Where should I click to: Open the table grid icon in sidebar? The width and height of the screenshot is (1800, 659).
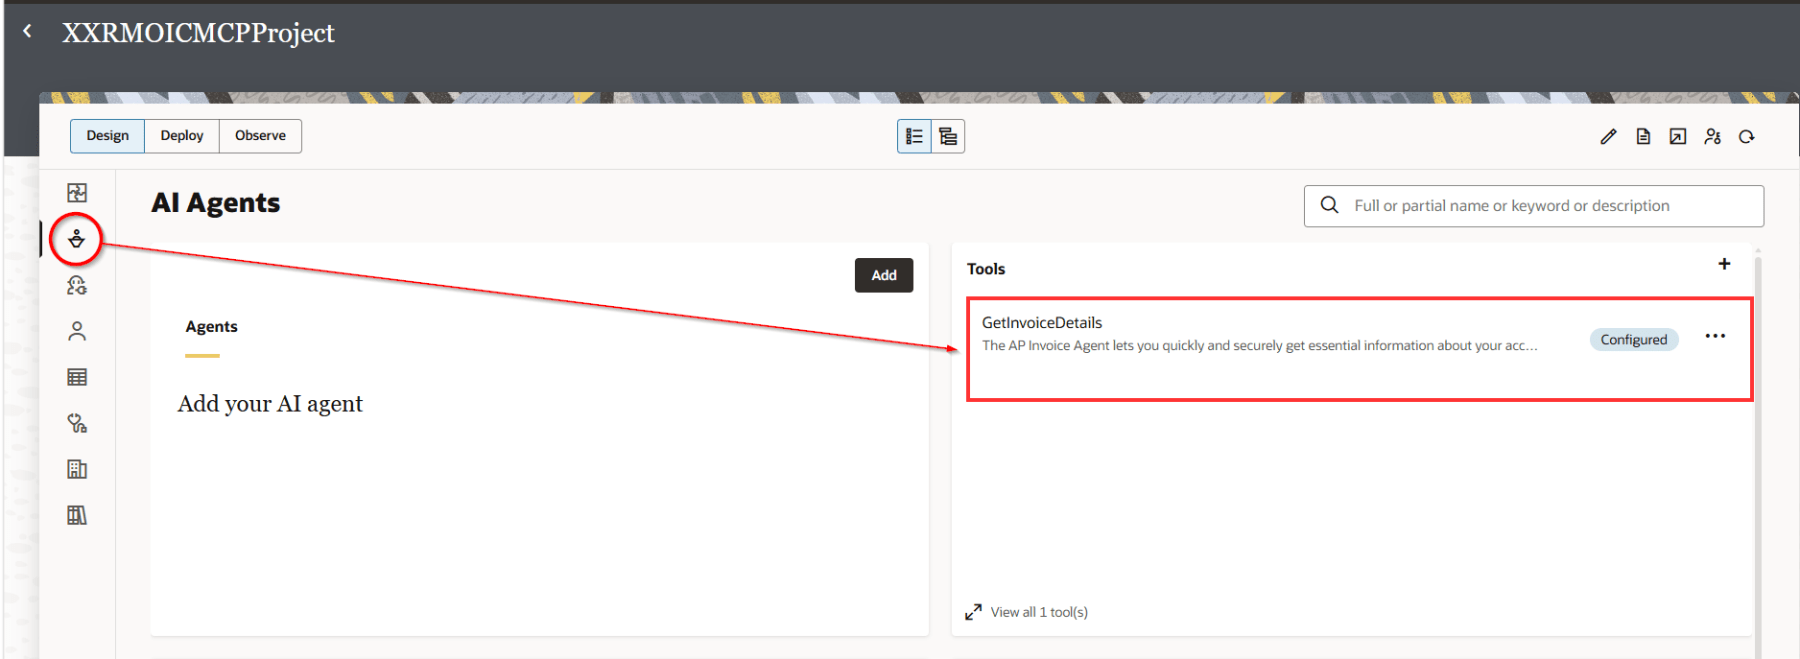click(77, 377)
